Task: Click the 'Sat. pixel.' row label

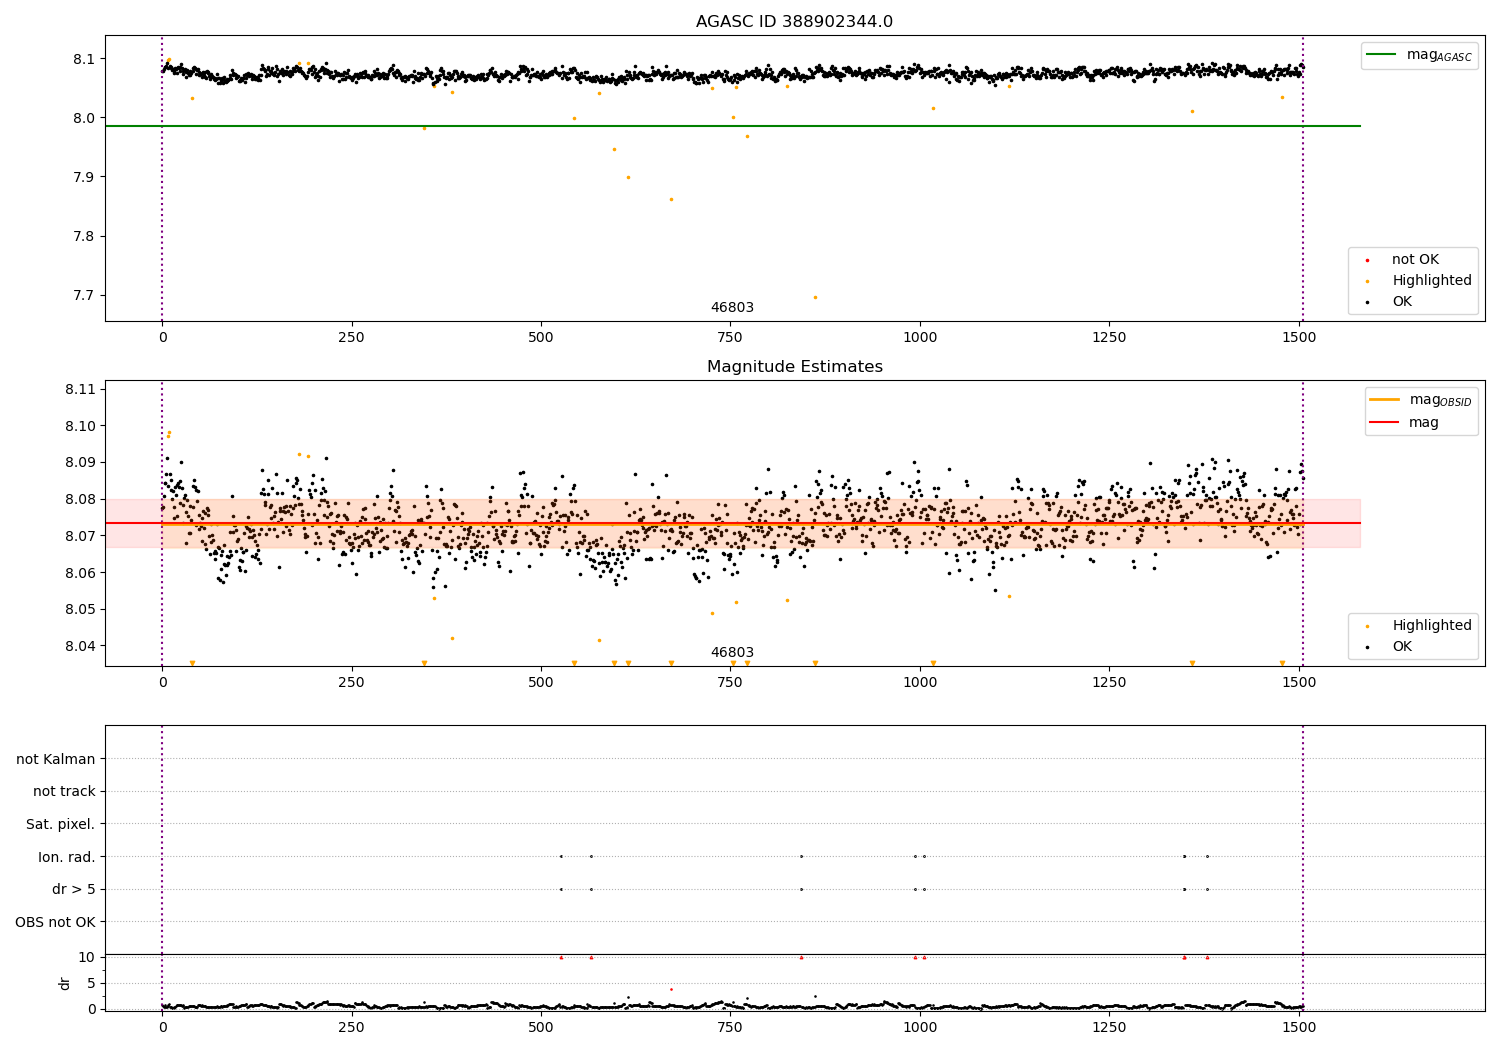Action: click(x=61, y=824)
